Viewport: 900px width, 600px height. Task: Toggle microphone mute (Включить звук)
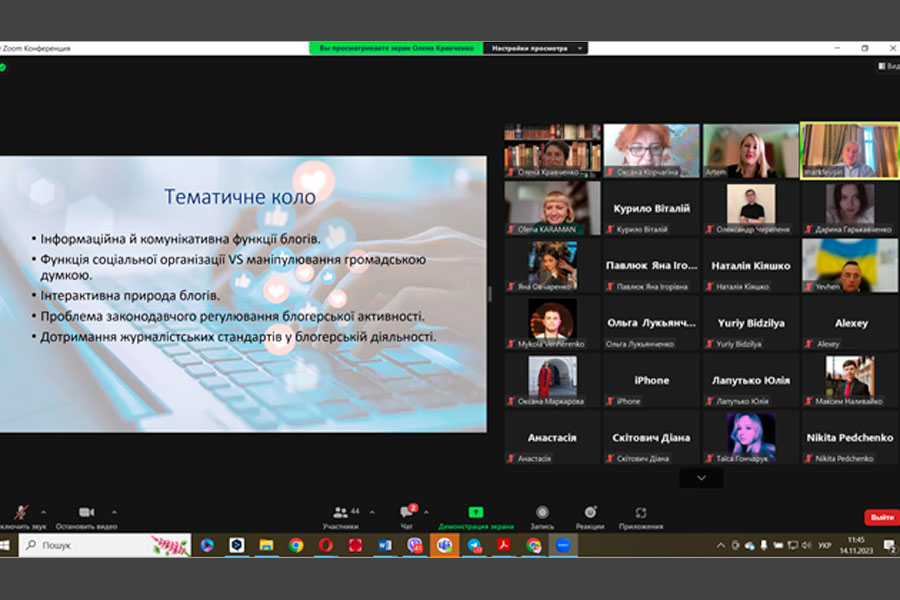pyautogui.click(x=20, y=513)
